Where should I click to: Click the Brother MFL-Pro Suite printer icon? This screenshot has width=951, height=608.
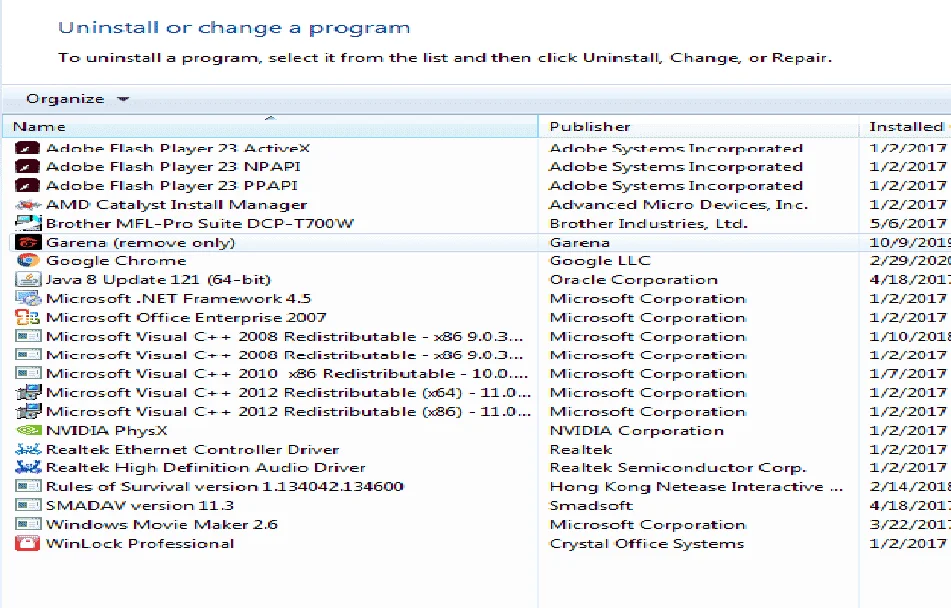point(27,223)
